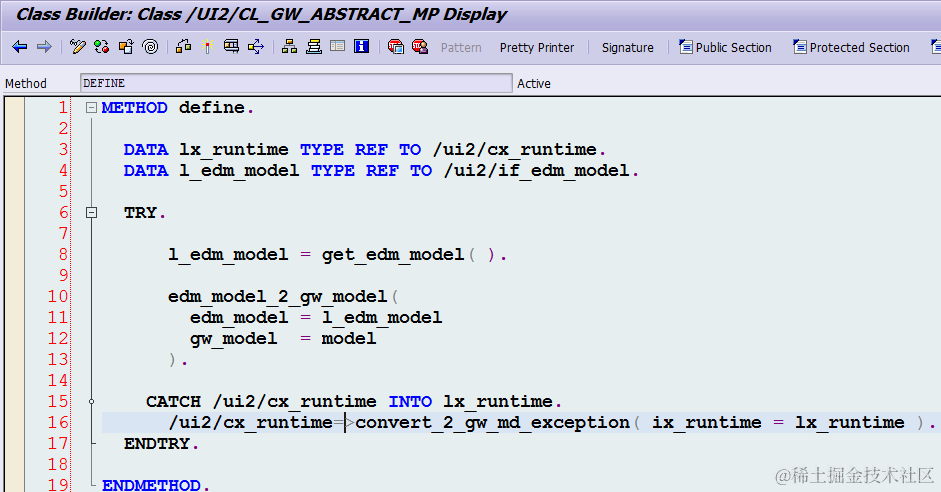Image resolution: width=941 pixels, height=492 pixels.
Task: Set a session breakpoint with the stop icon
Action: 395,47
